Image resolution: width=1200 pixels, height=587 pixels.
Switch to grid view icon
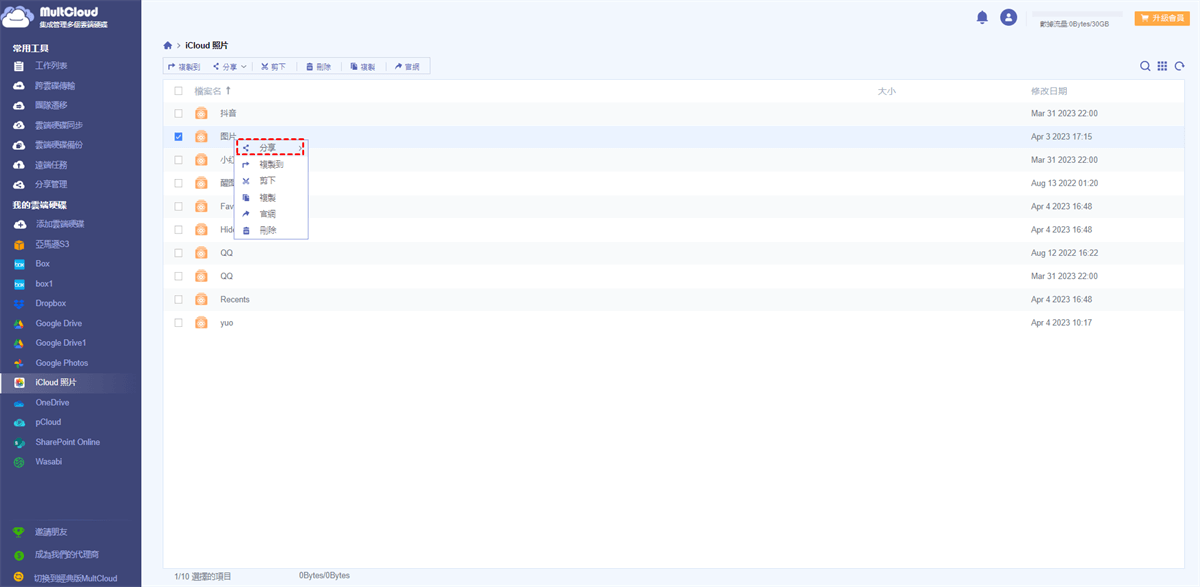point(1162,66)
